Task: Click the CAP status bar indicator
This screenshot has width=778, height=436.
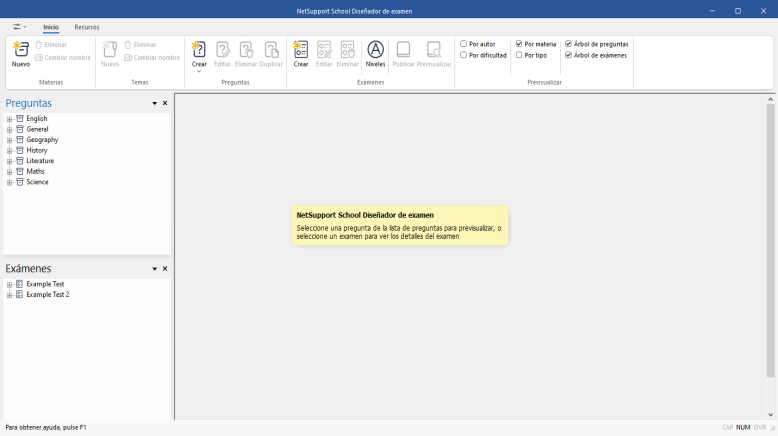Action: pyautogui.click(x=727, y=428)
